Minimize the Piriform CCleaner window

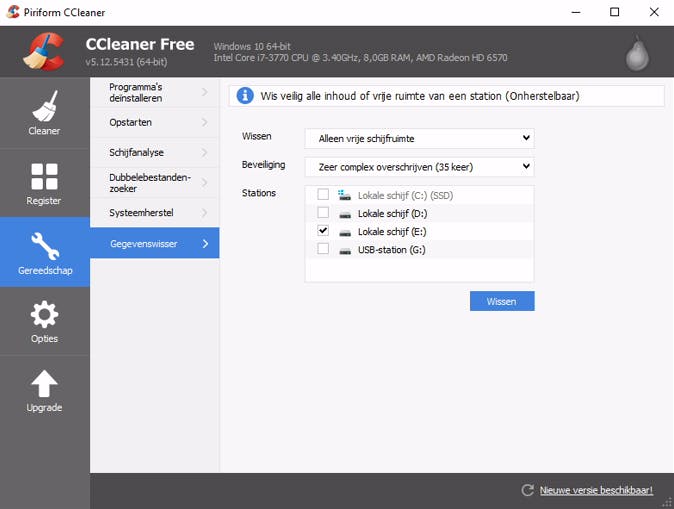576,12
